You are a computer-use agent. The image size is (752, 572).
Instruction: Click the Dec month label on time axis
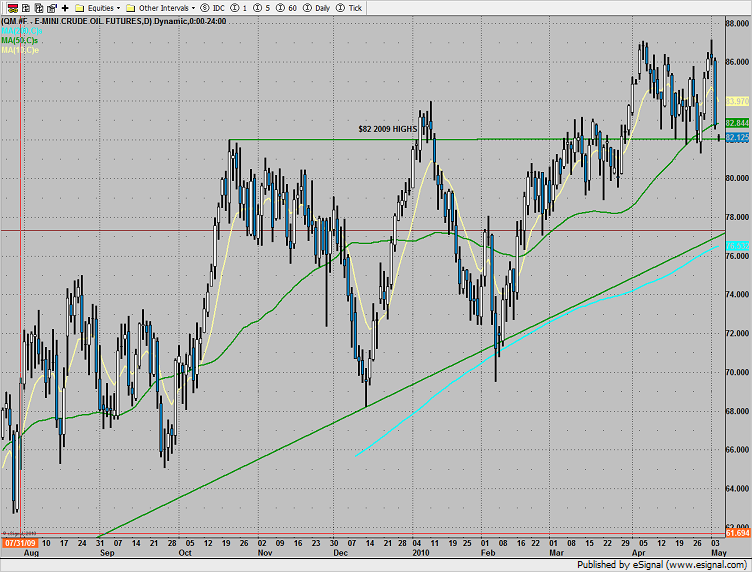click(341, 553)
